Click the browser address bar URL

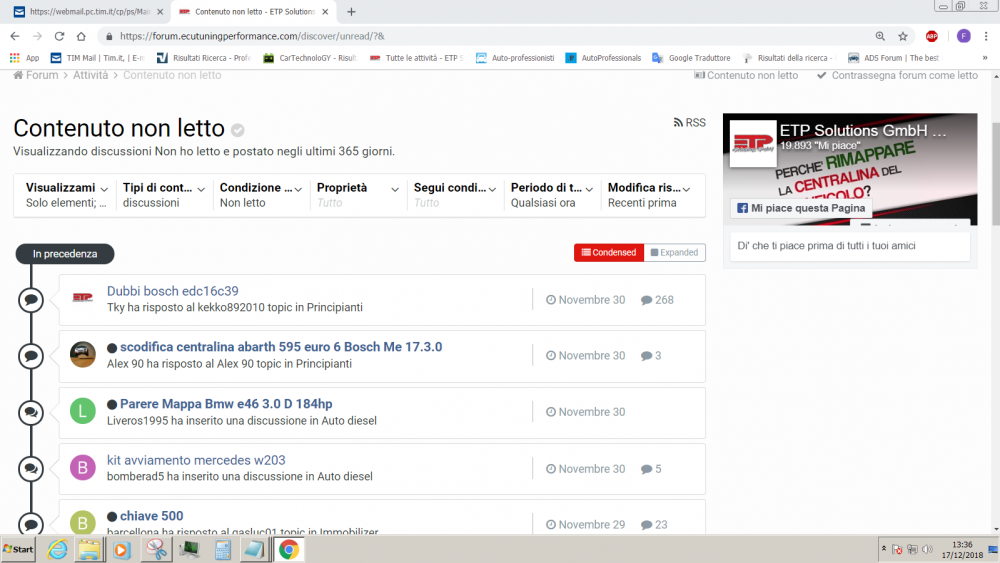pos(250,36)
